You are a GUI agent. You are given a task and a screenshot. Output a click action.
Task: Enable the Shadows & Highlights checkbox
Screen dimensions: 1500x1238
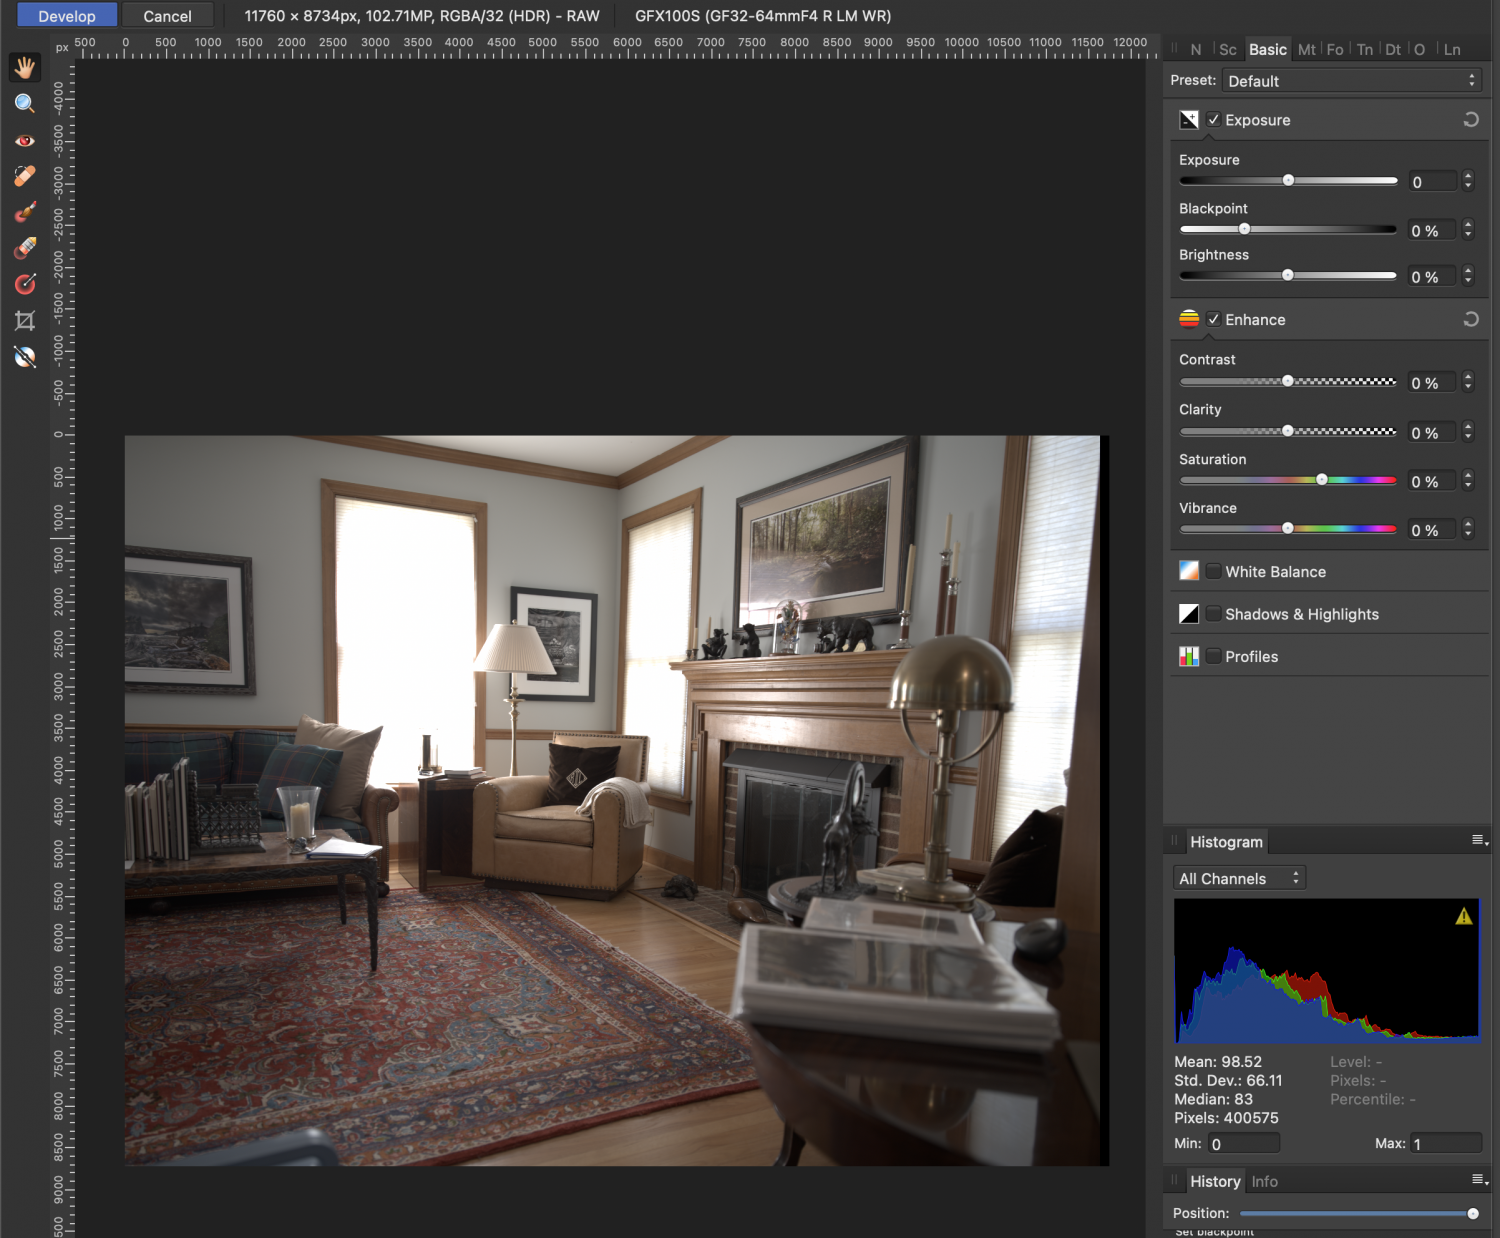coord(1213,614)
